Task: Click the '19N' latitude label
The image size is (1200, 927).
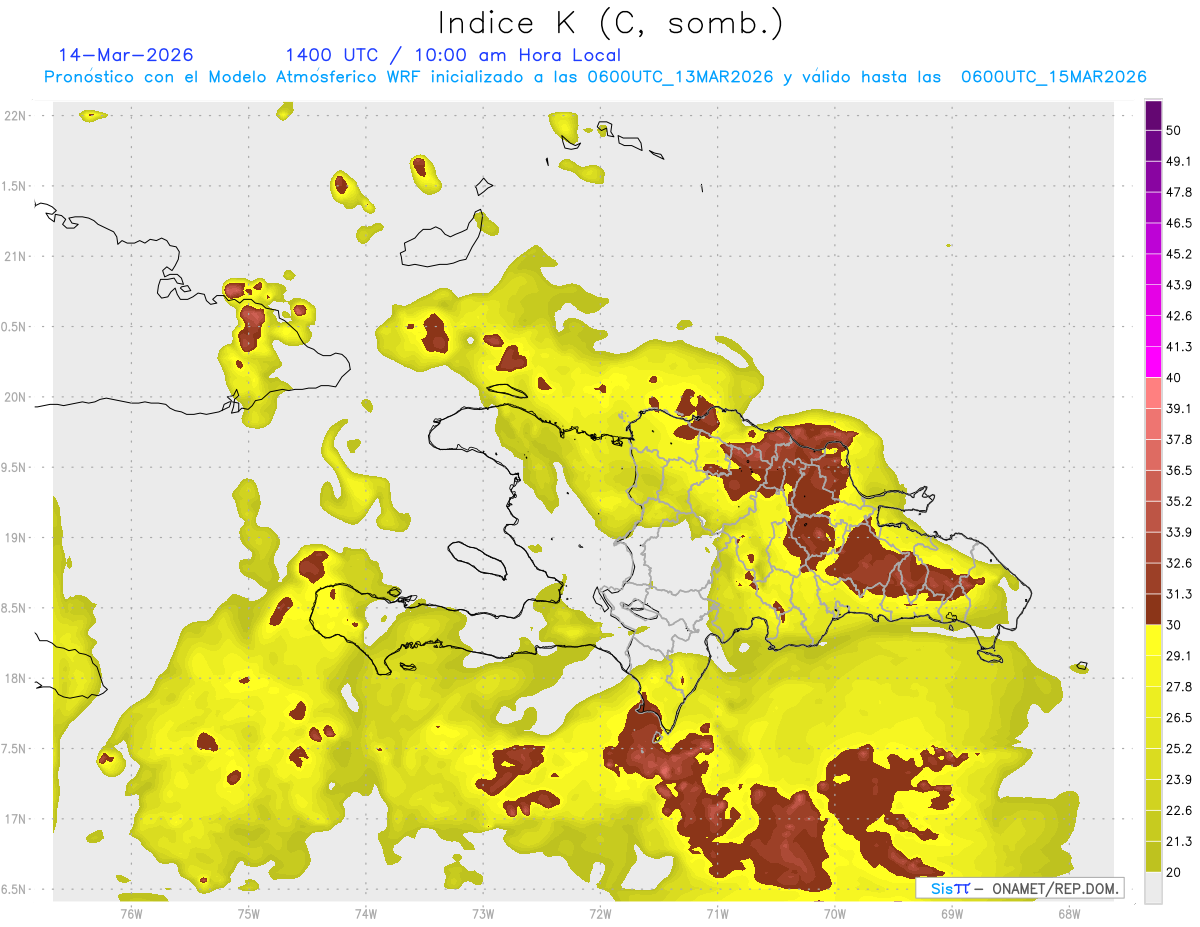Action: coord(15,537)
